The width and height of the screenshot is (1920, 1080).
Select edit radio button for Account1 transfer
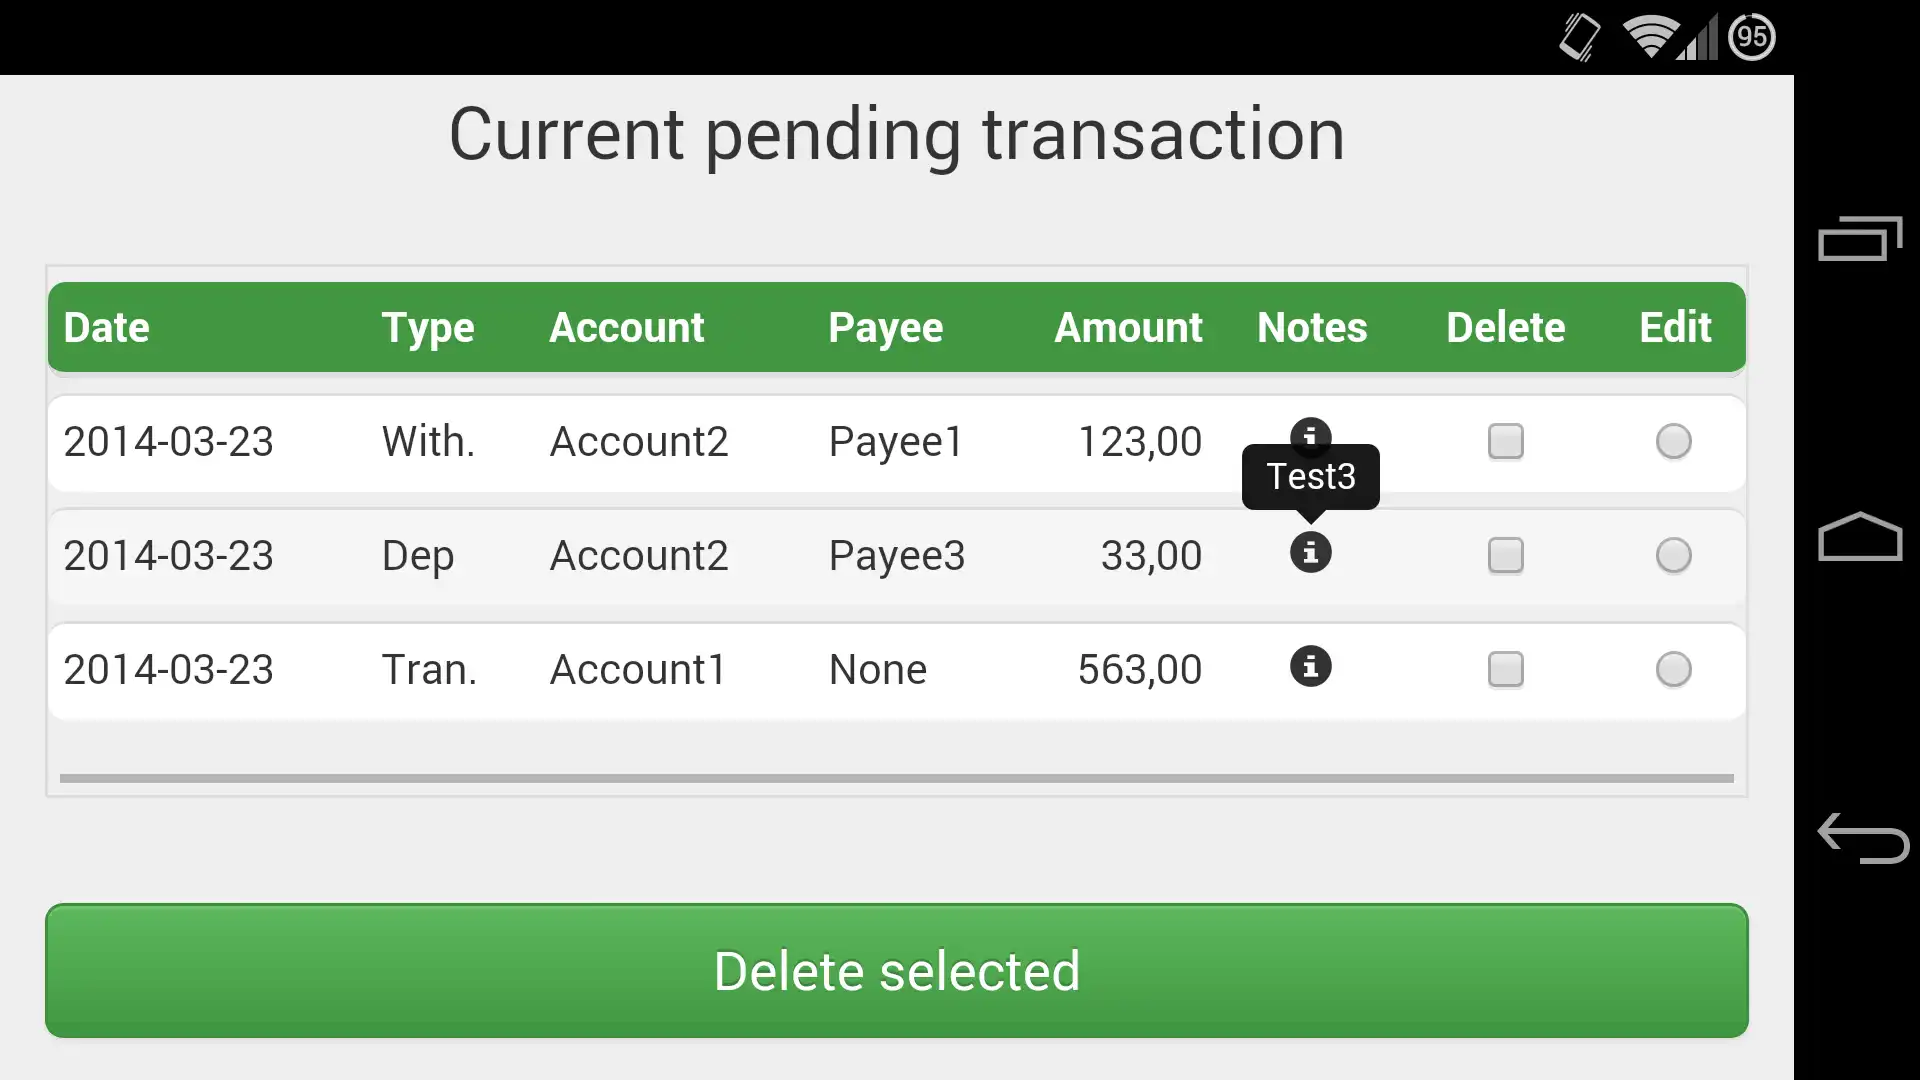click(x=1673, y=669)
